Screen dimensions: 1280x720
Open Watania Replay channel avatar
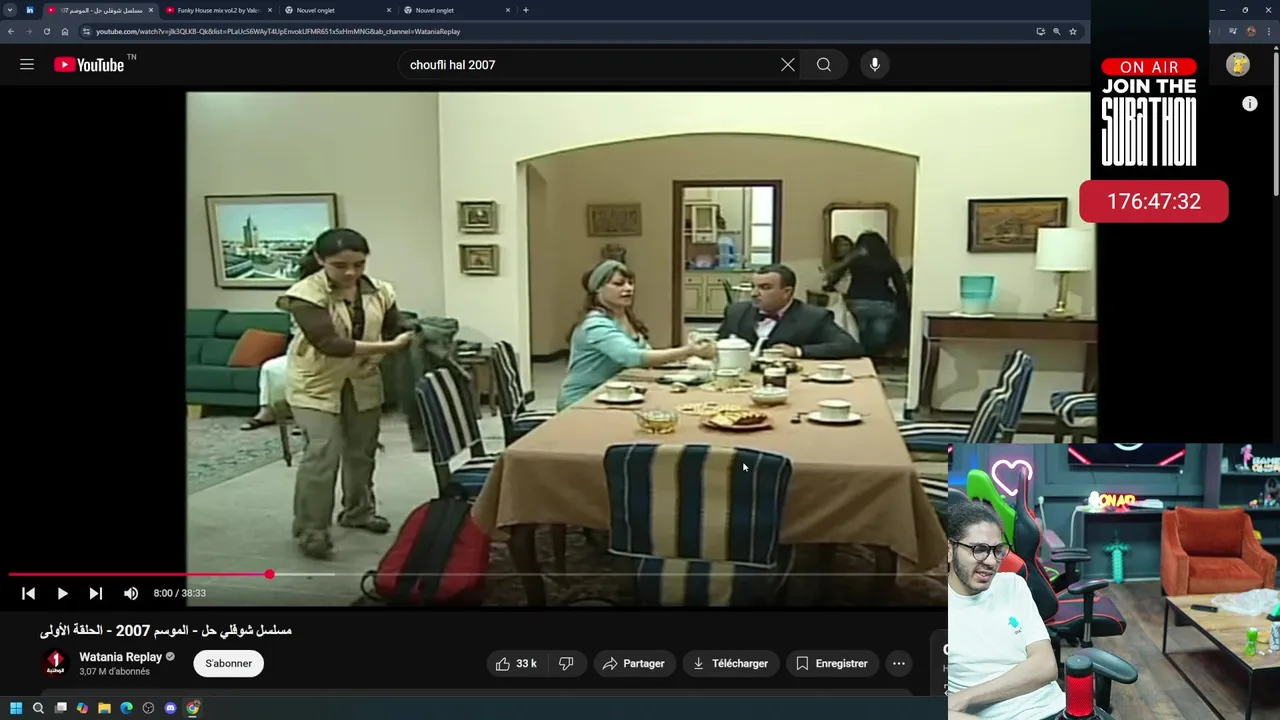click(56, 663)
